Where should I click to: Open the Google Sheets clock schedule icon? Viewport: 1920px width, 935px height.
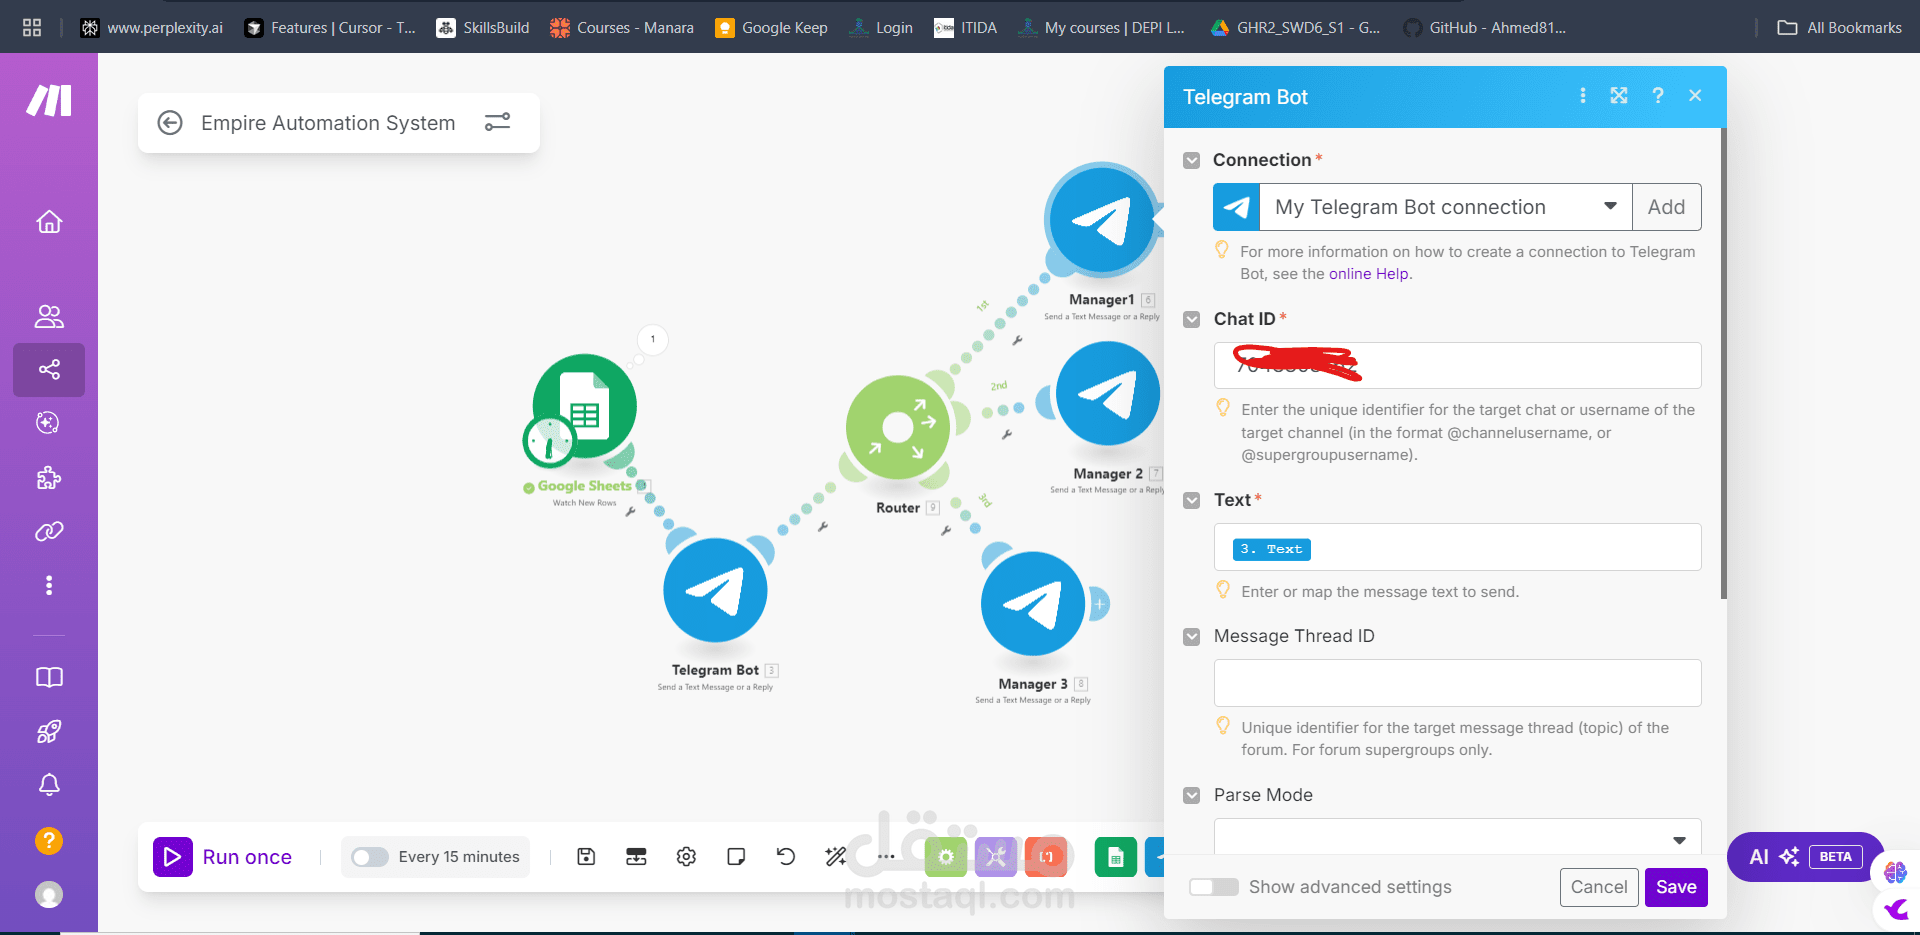point(549,441)
